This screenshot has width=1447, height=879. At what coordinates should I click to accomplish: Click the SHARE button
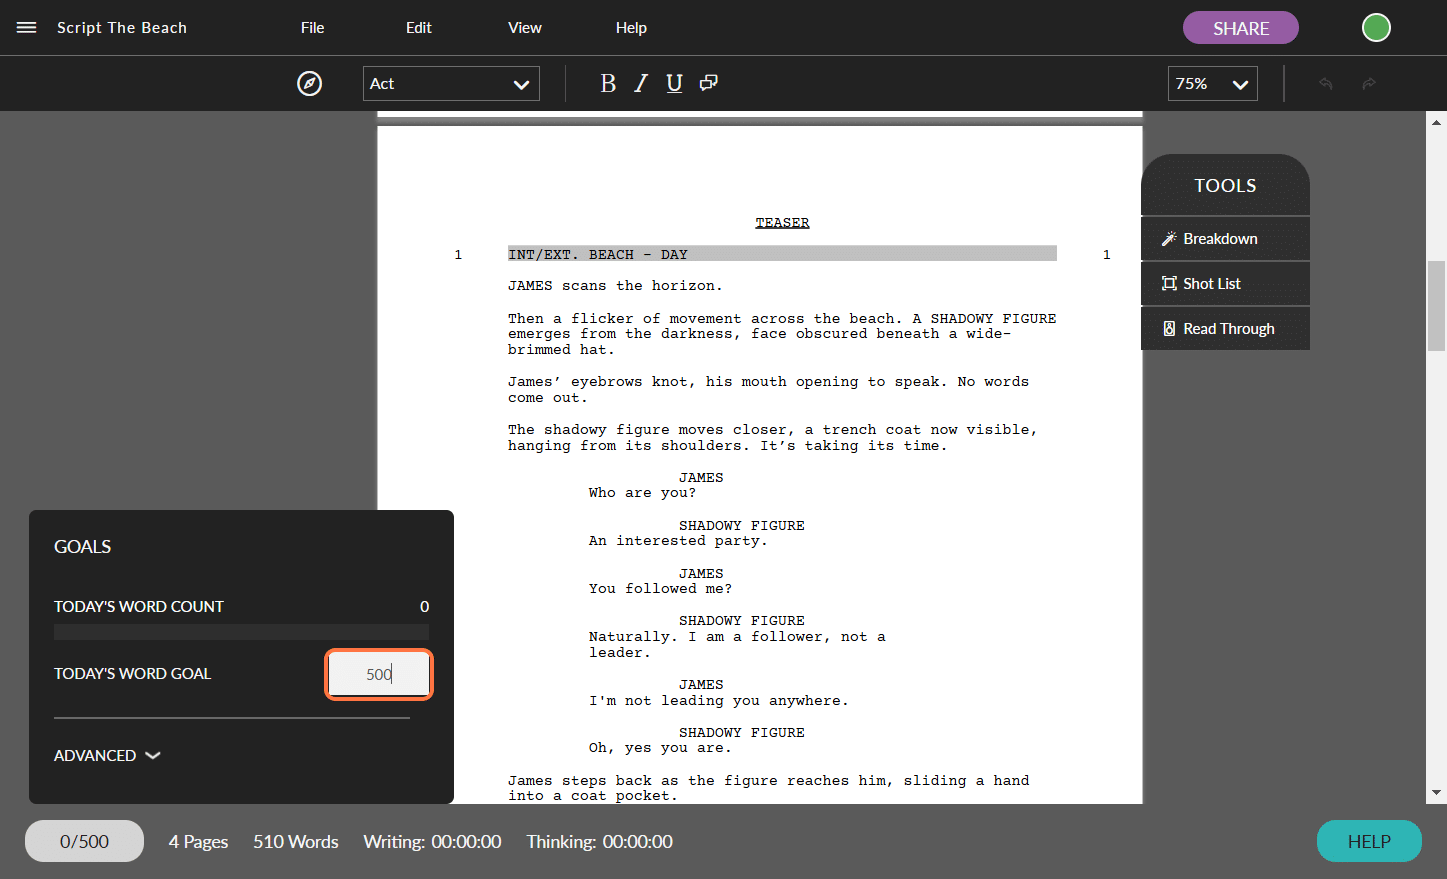tap(1240, 27)
